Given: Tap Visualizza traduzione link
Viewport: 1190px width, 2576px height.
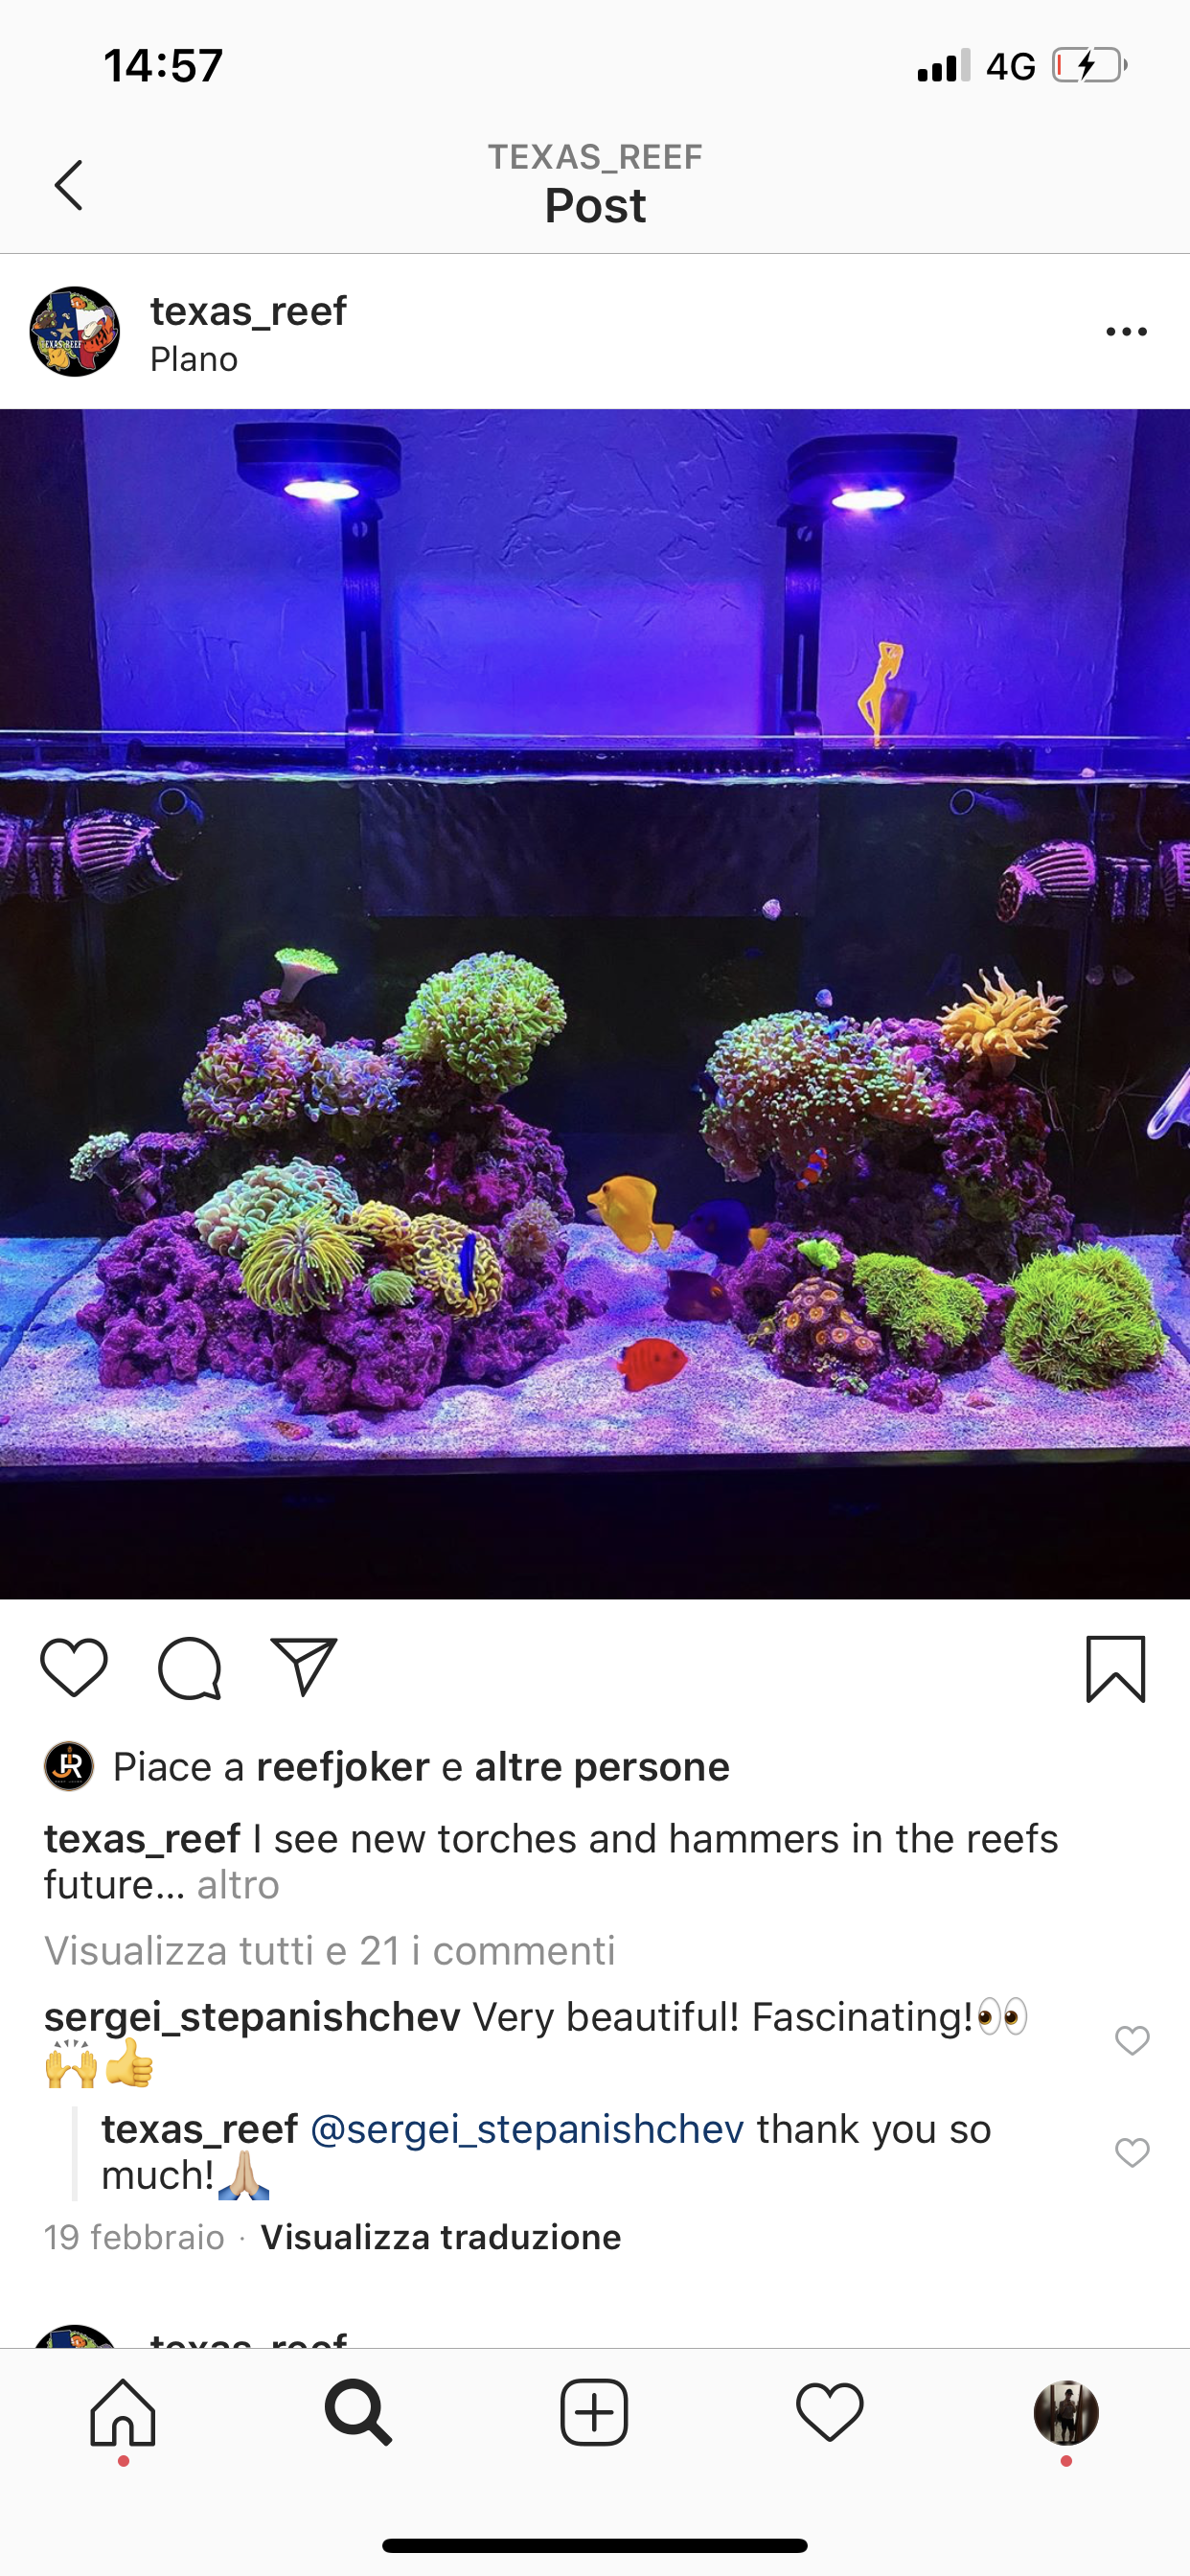Looking at the screenshot, I should point(441,2237).
